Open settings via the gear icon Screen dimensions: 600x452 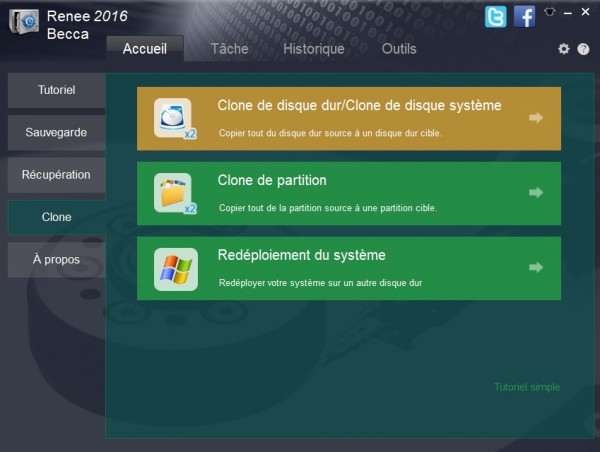tap(563, 49)
